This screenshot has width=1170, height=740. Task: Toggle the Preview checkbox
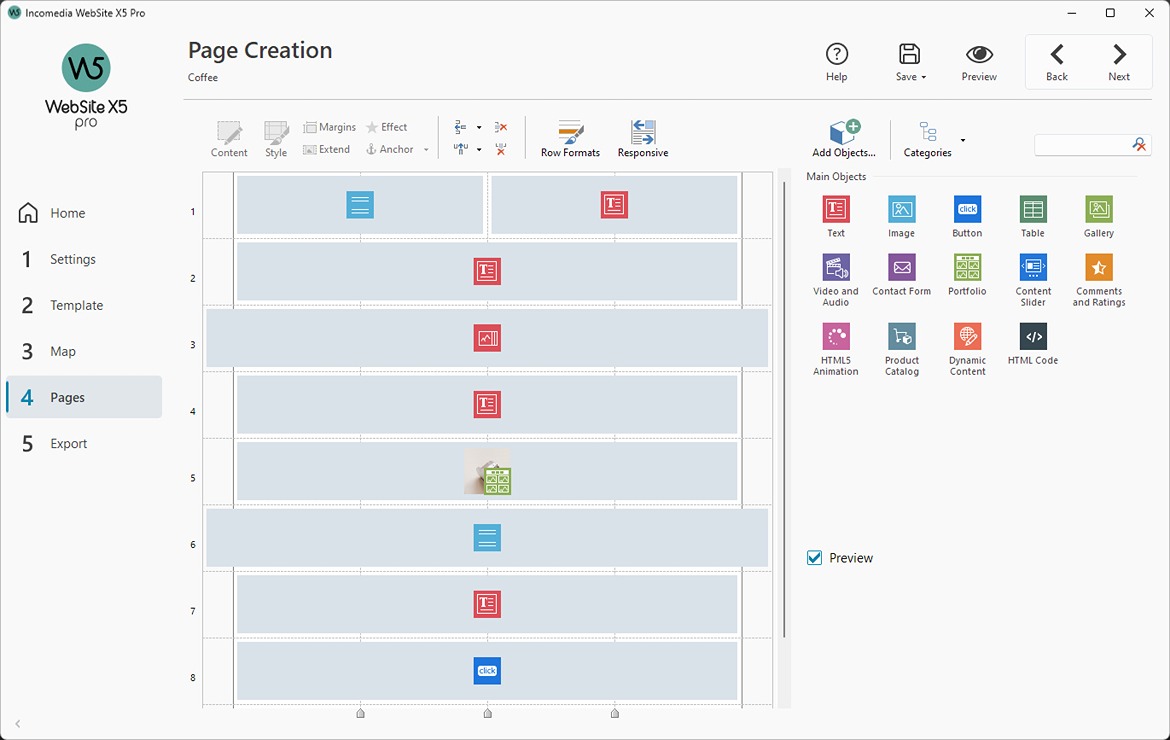tap(814, 557)
